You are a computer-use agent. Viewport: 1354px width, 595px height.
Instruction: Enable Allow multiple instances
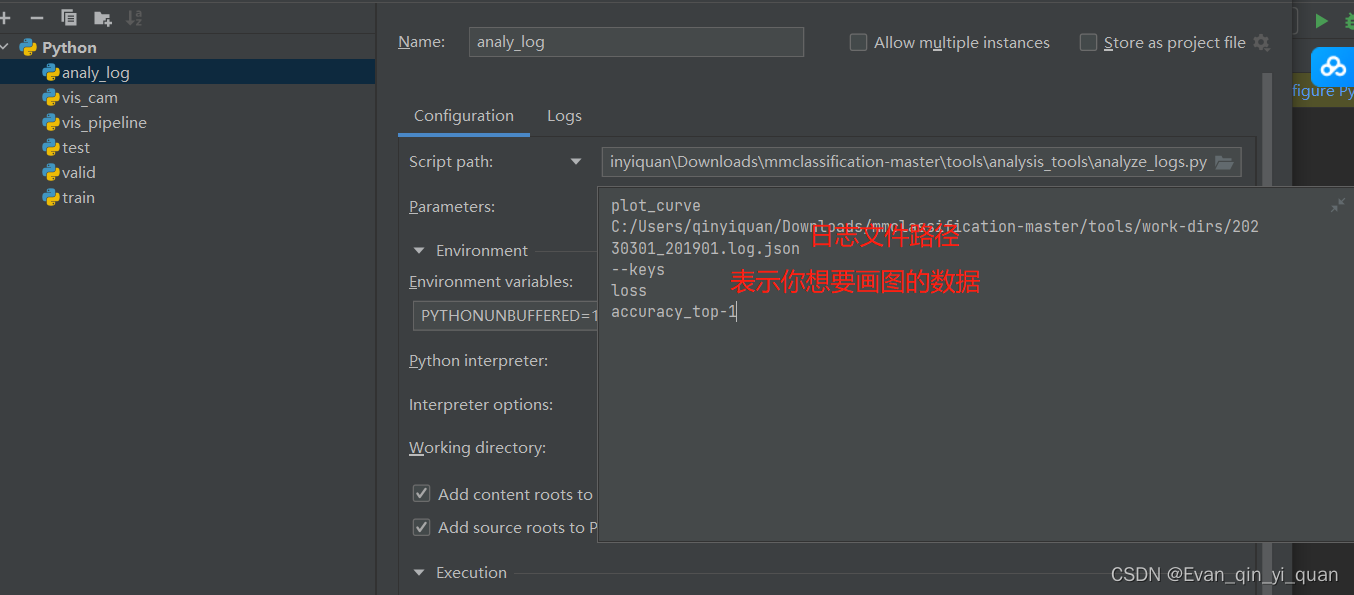point(858,42)
